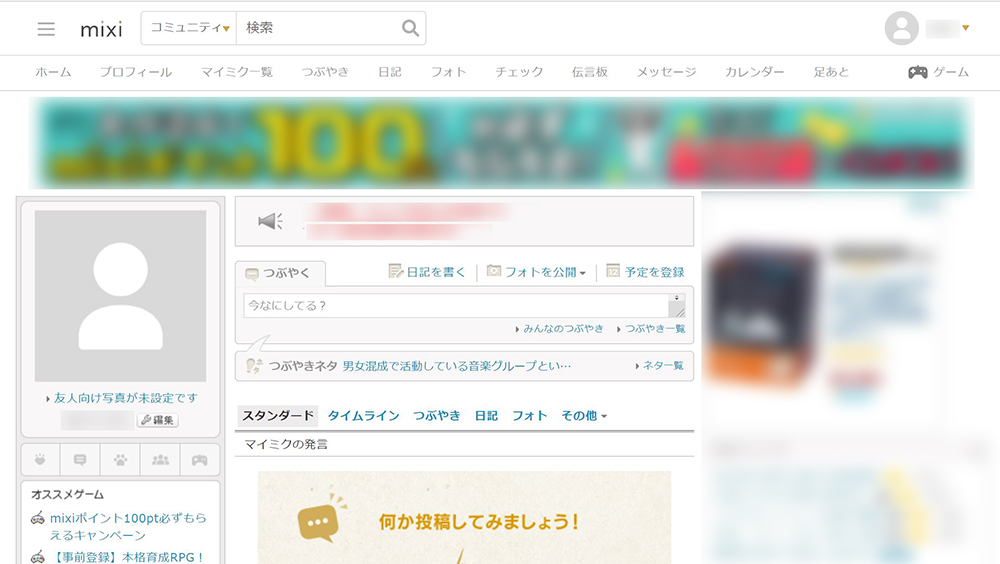Click the search magnifier icon
The width and height of the screenshot is (1000, 564).
pyautogui.click(x=410, y=28)
